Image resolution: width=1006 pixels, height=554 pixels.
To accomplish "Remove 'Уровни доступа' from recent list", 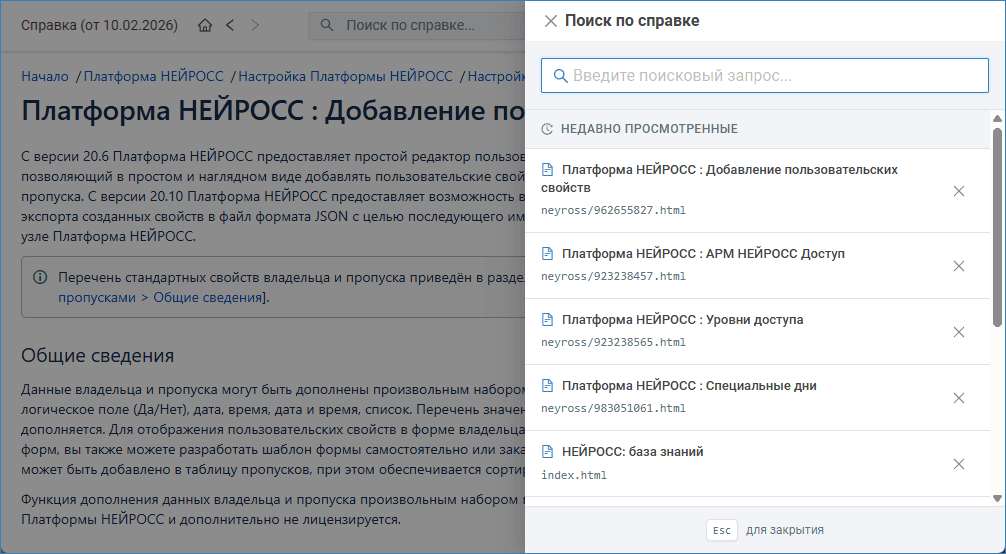I will click(958, 332).
